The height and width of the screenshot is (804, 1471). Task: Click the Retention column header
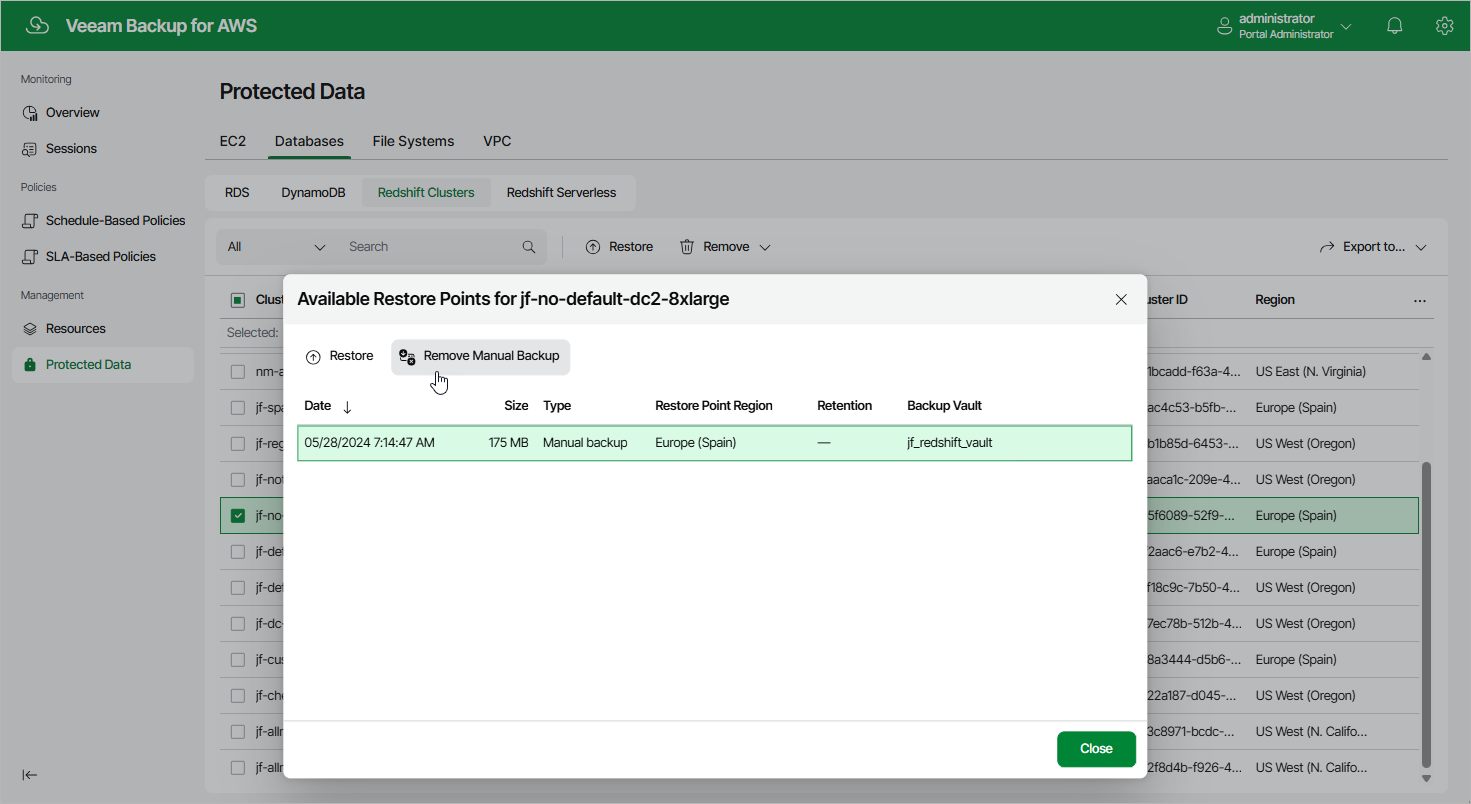click(844, 406)
